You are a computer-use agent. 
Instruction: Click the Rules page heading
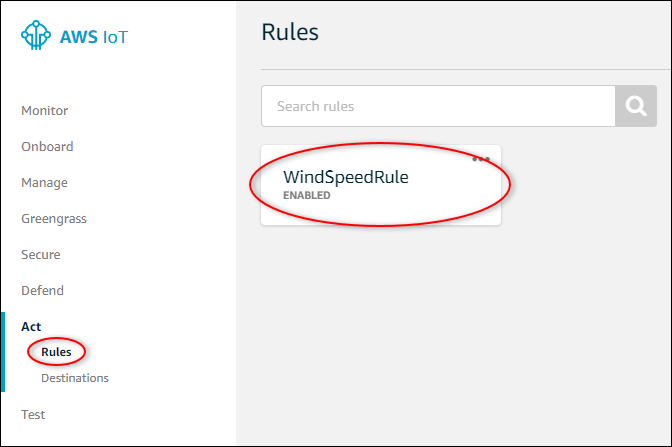click(290, 32)
